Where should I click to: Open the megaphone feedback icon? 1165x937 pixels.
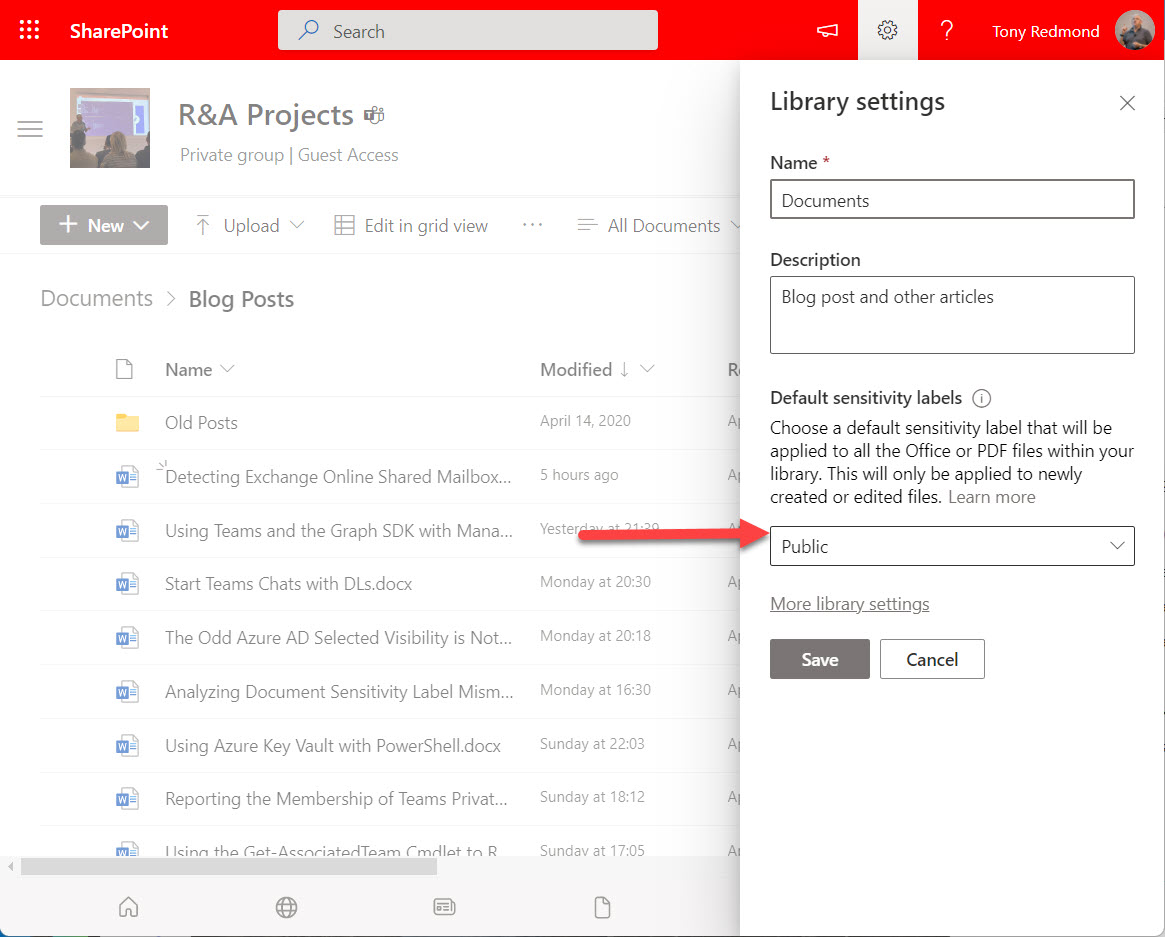point(827,30)
